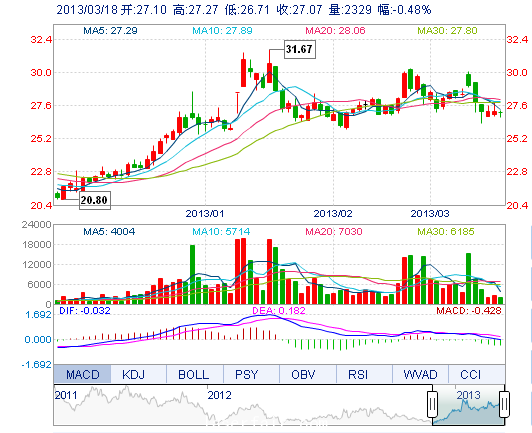This screenshot has width=532, height=433.
Task: Click the tallest red volume bar in January
Action: click(x=243, y=271)
